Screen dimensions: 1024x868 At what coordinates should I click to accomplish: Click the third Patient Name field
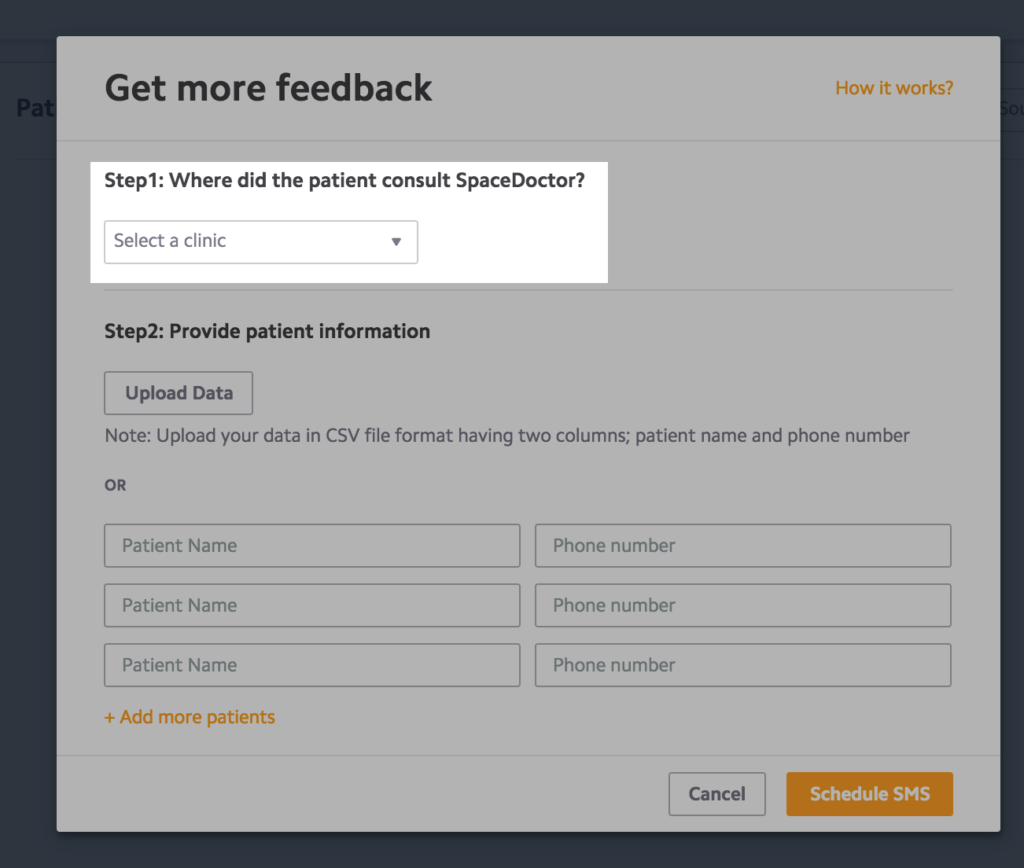click(311, 665)
